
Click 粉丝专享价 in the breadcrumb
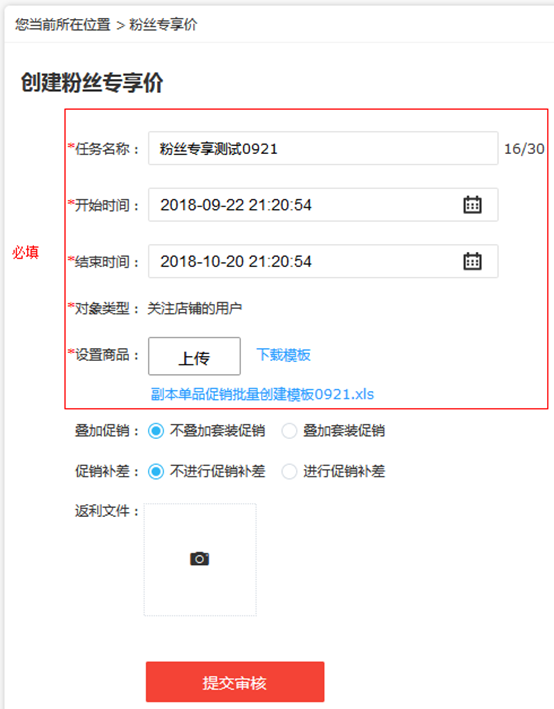point(163,24)
